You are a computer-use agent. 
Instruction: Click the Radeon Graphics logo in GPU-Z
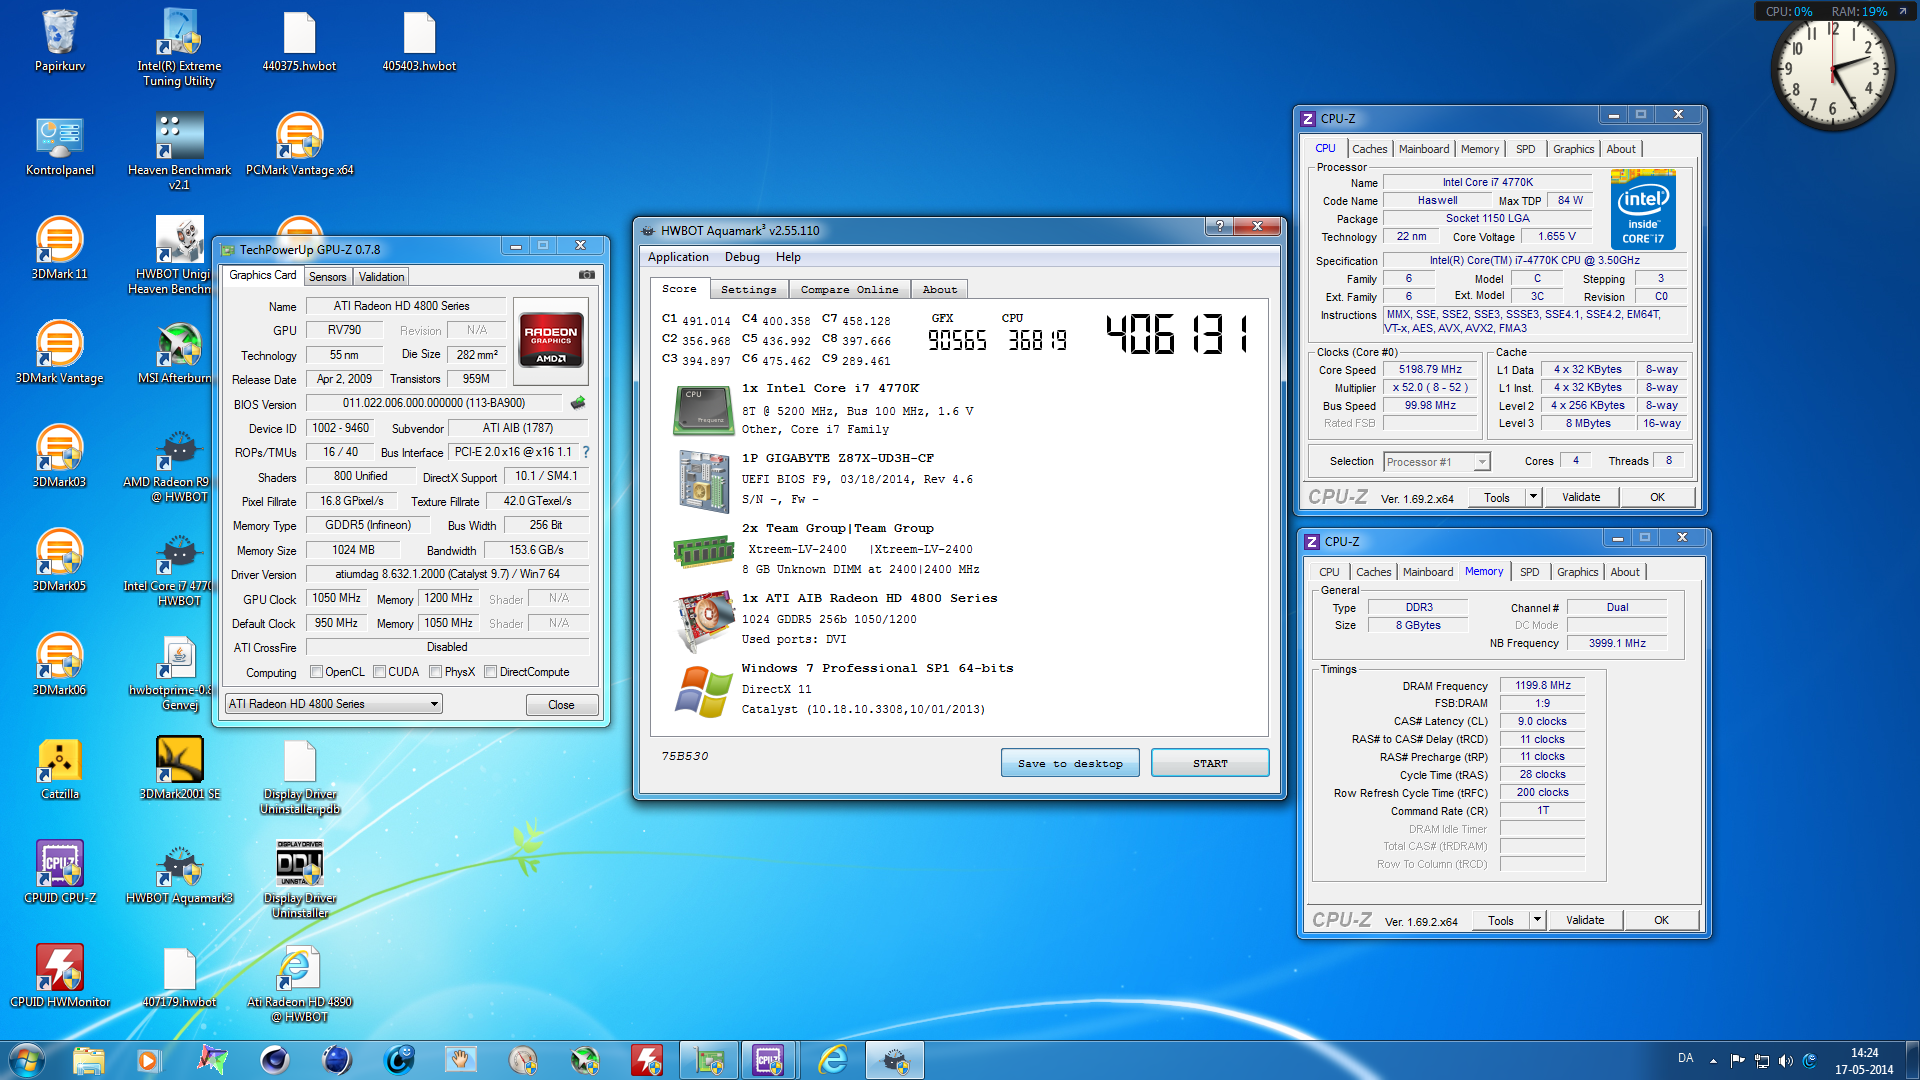(551, 341)
